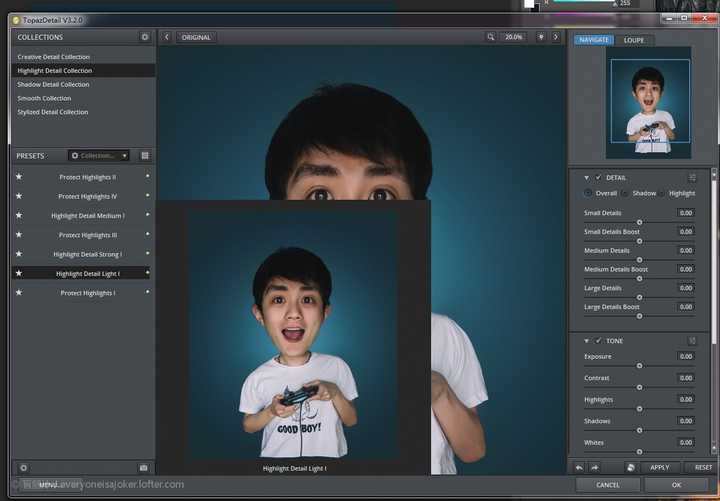Favorite star for Highlight Detail Light I
This screenshot has width=720, height=501.
19,273
